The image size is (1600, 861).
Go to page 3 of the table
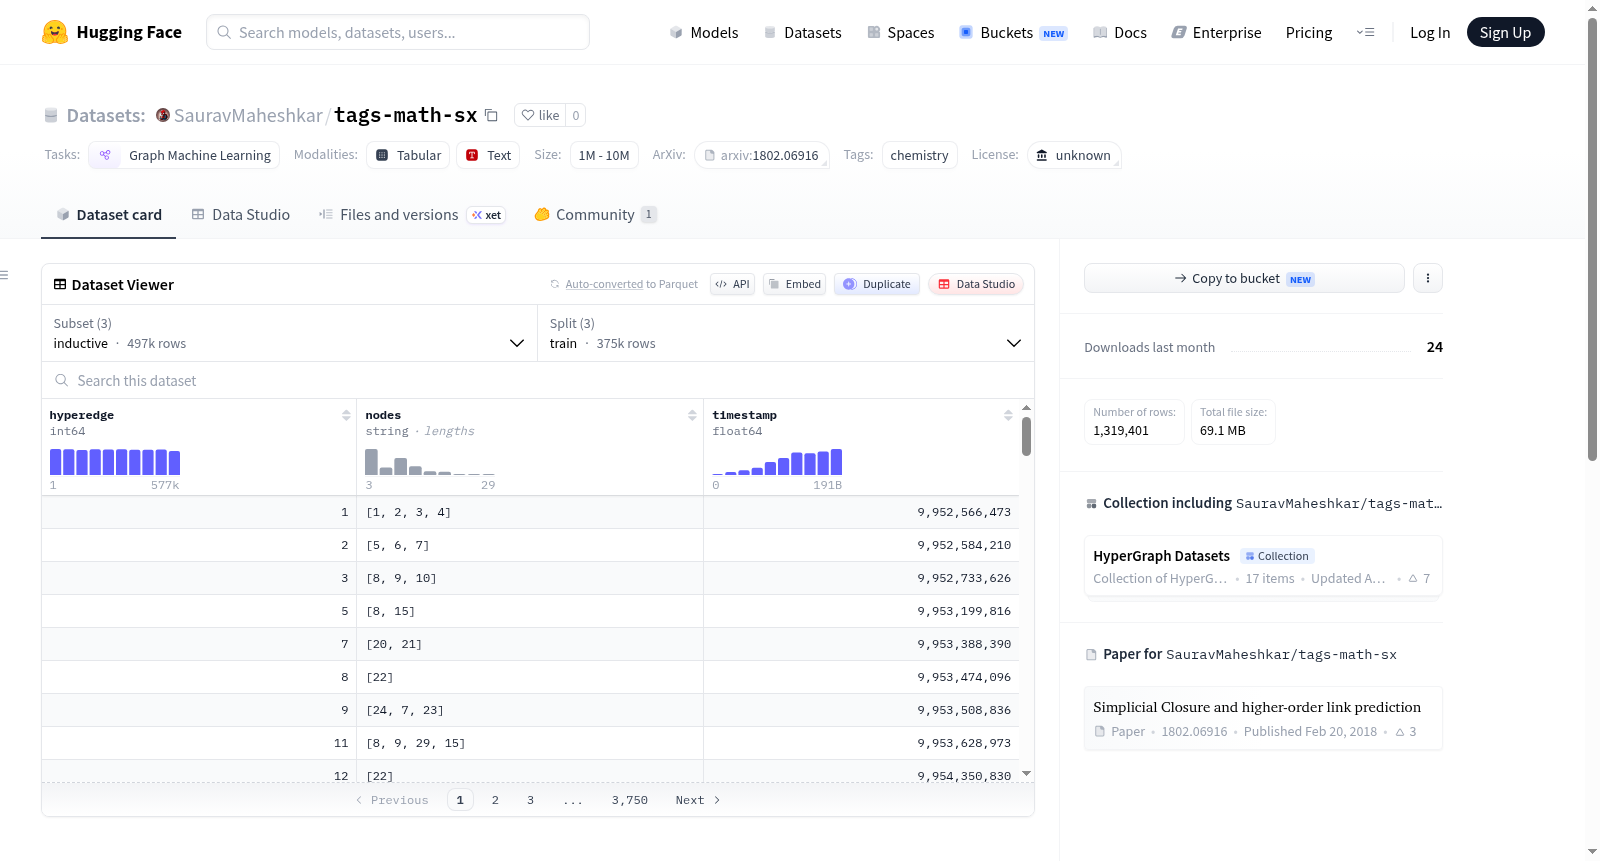click(x=530, y=800)
